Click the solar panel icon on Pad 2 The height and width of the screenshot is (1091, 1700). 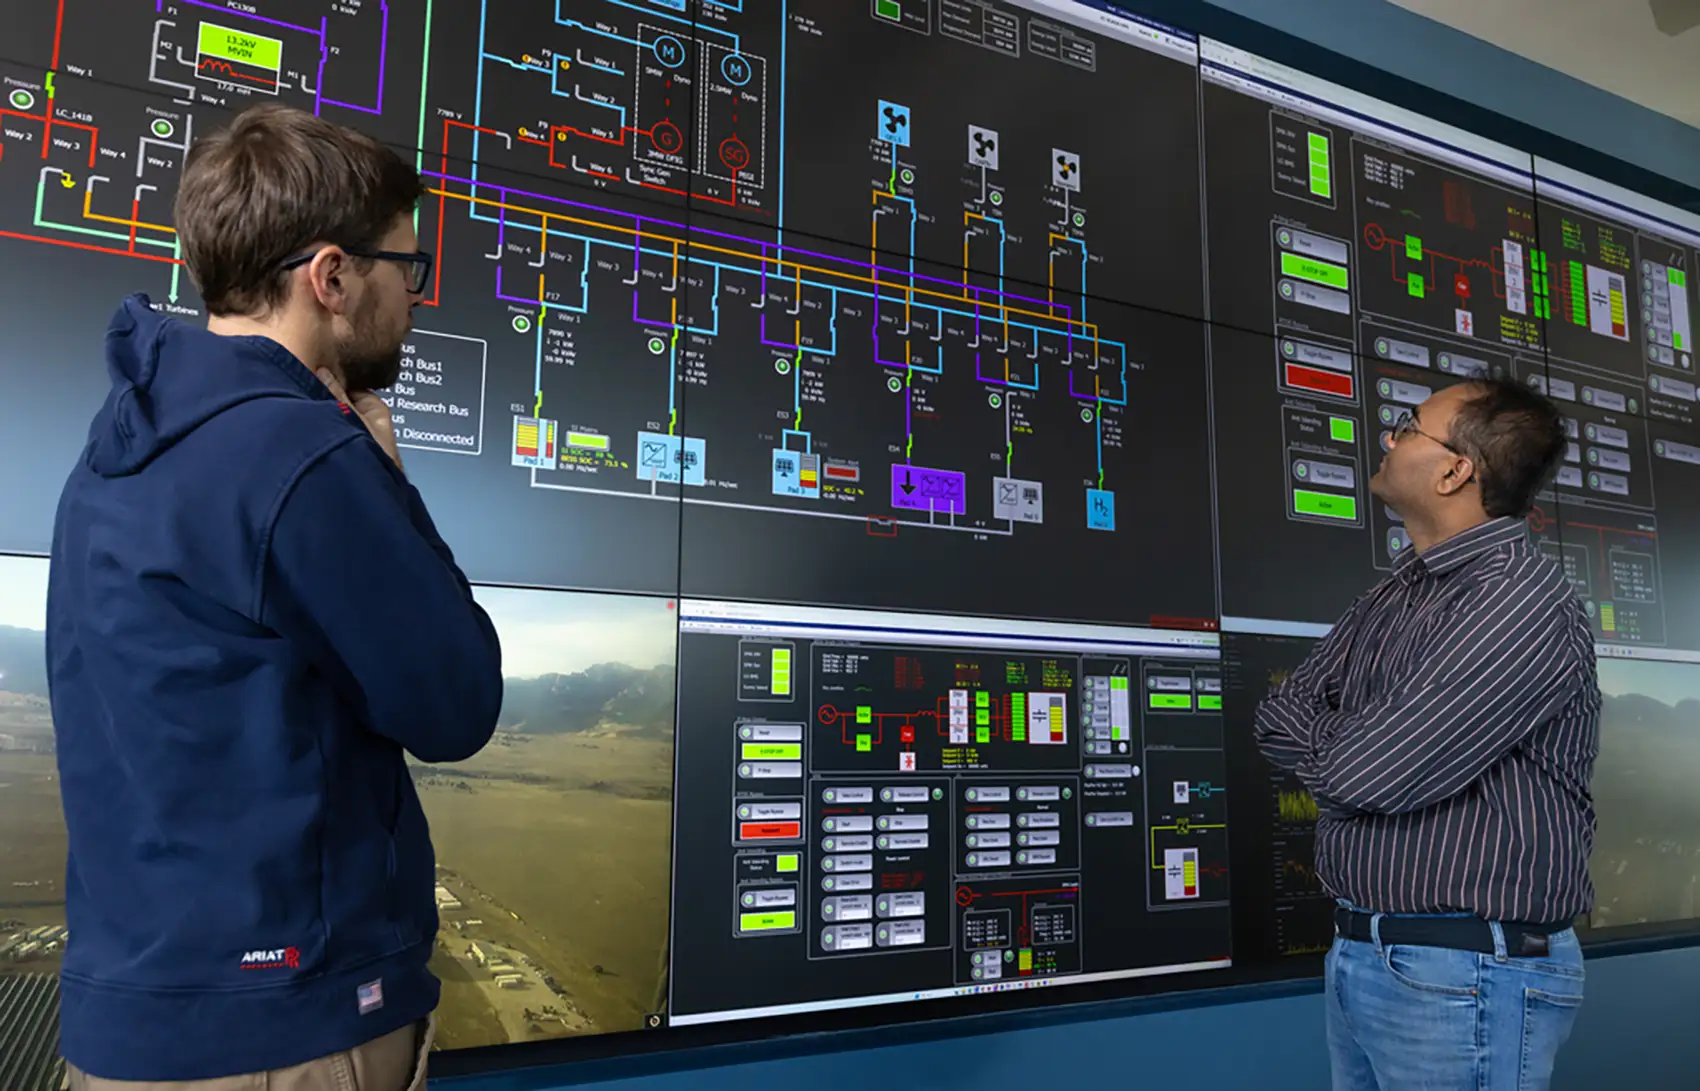pos(683,455)
